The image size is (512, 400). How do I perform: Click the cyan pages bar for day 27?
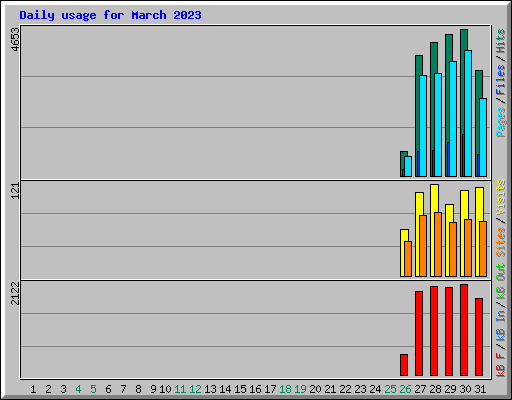pos(423,126)
